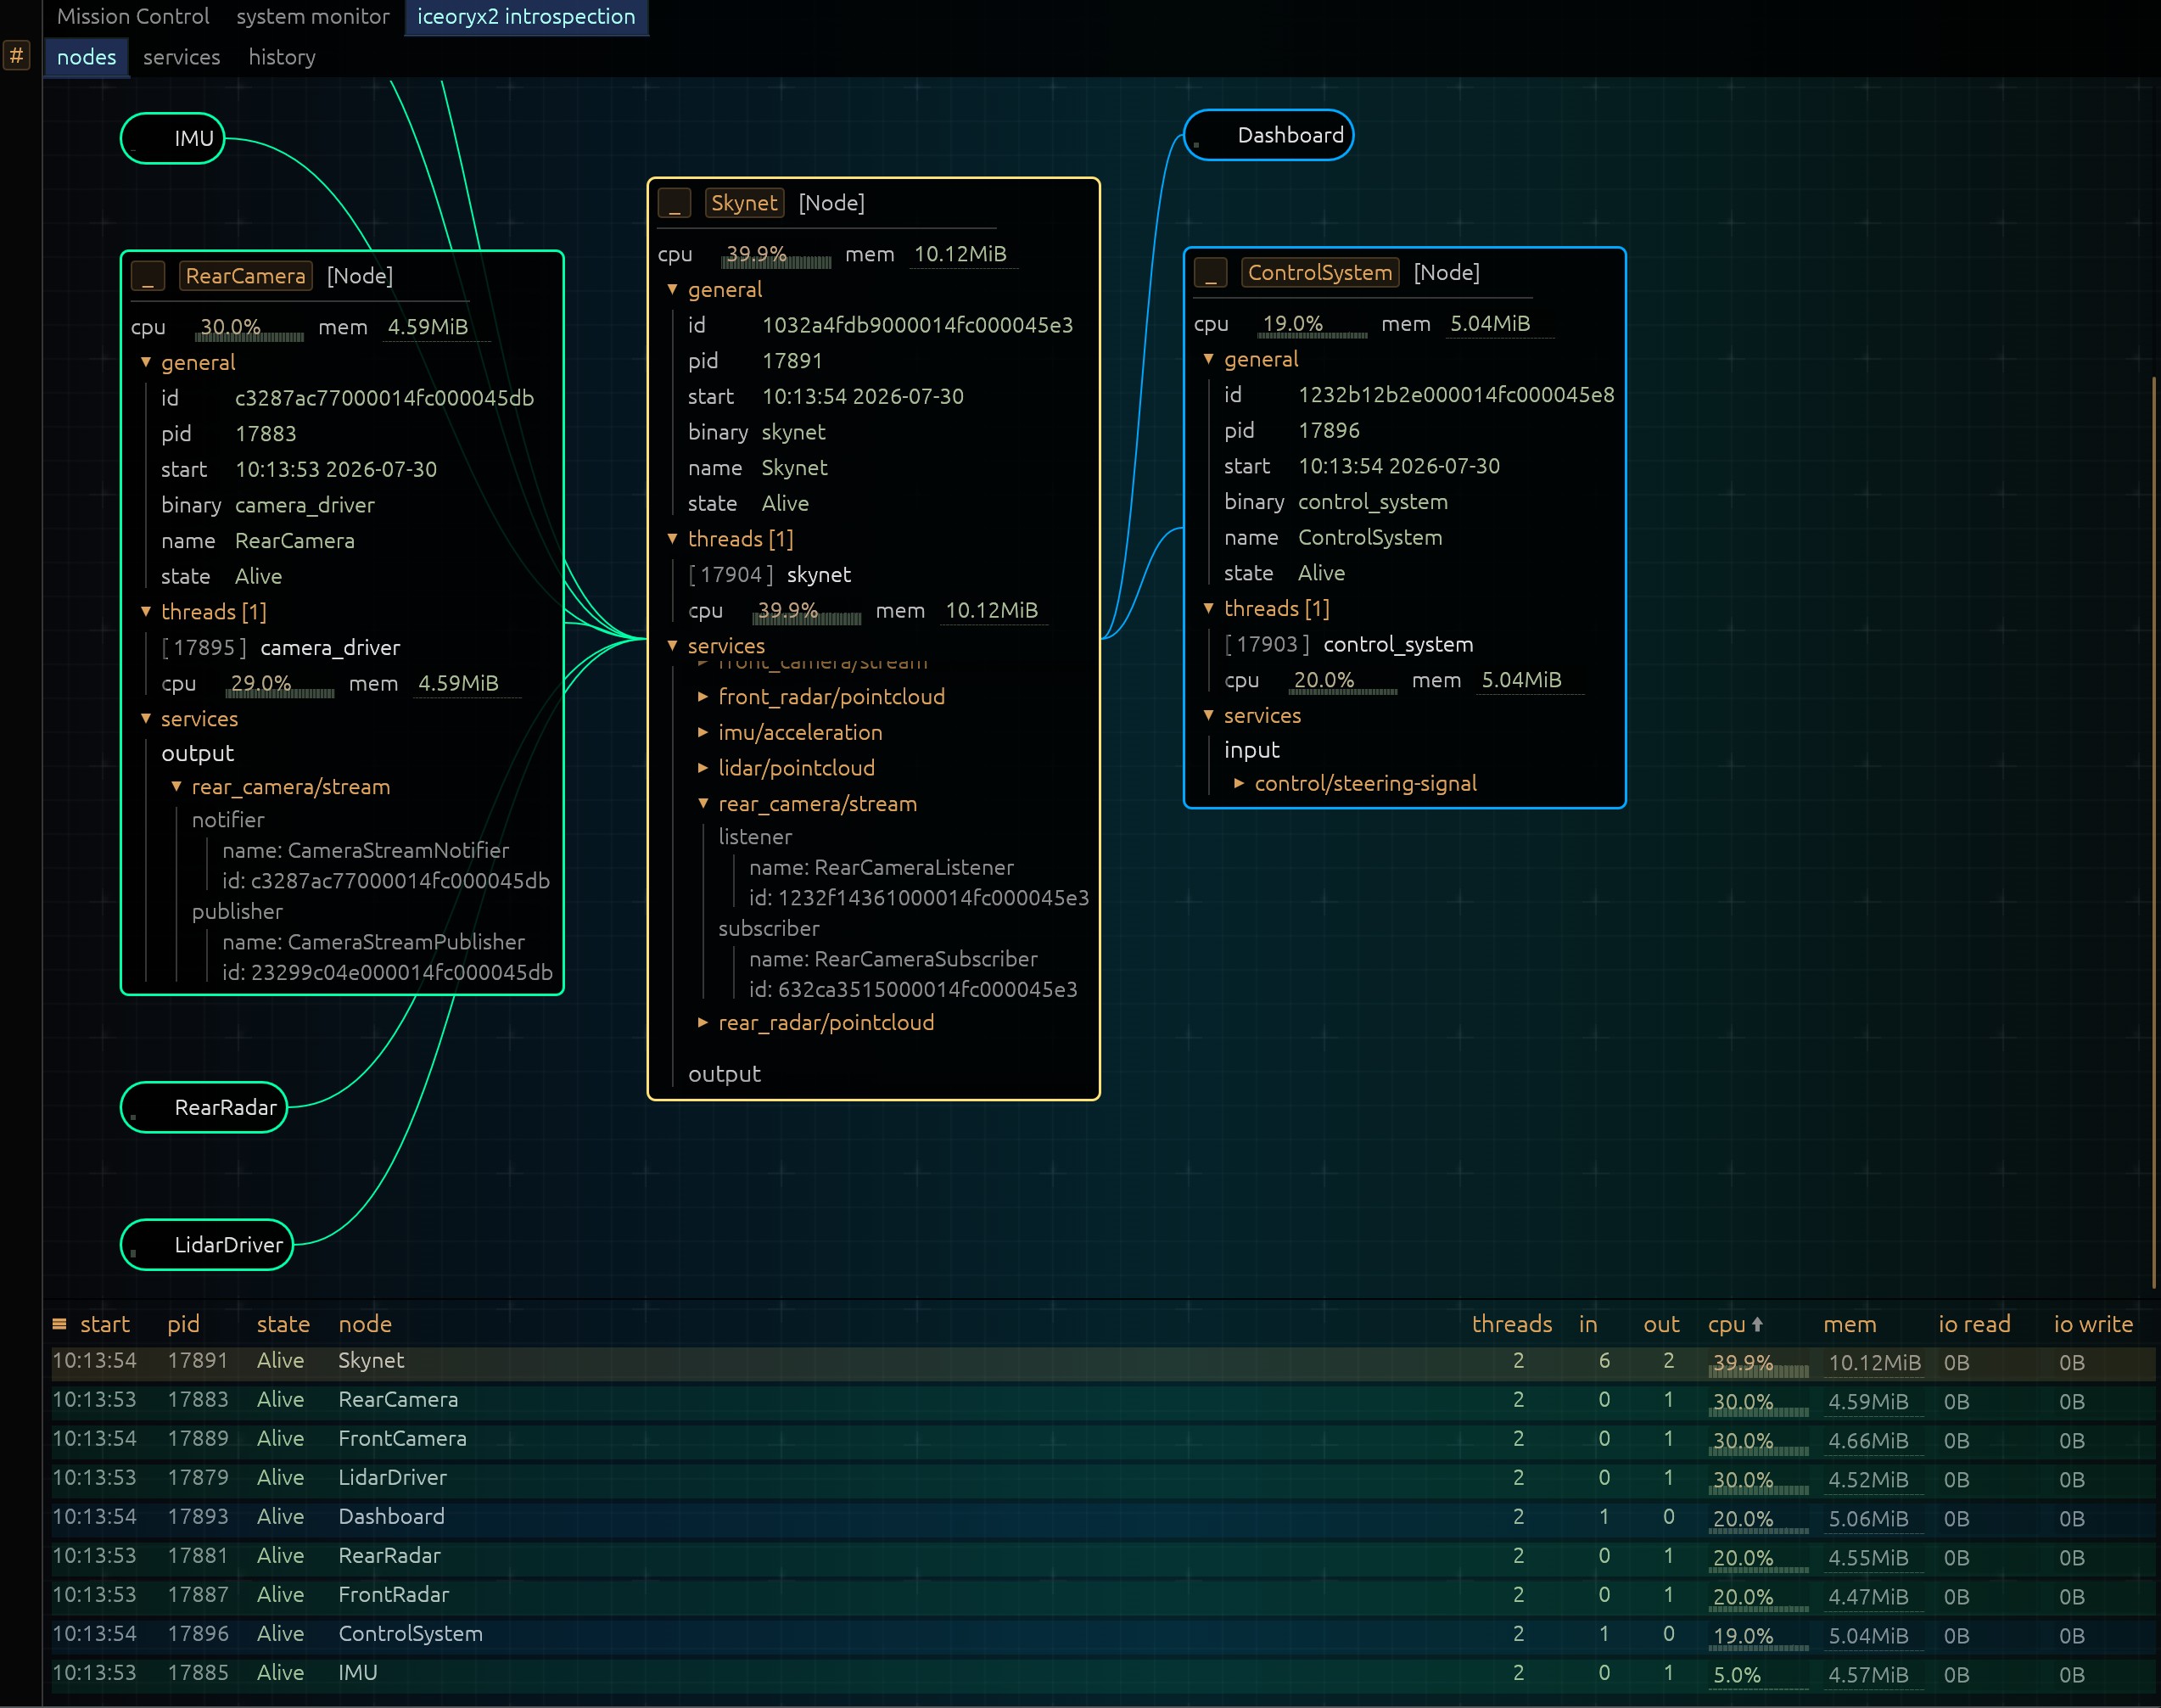This screenshot has height=1708, width=2161.
Task: Collapse the ControlSystem node with its underscore button
Action: 1211,273
